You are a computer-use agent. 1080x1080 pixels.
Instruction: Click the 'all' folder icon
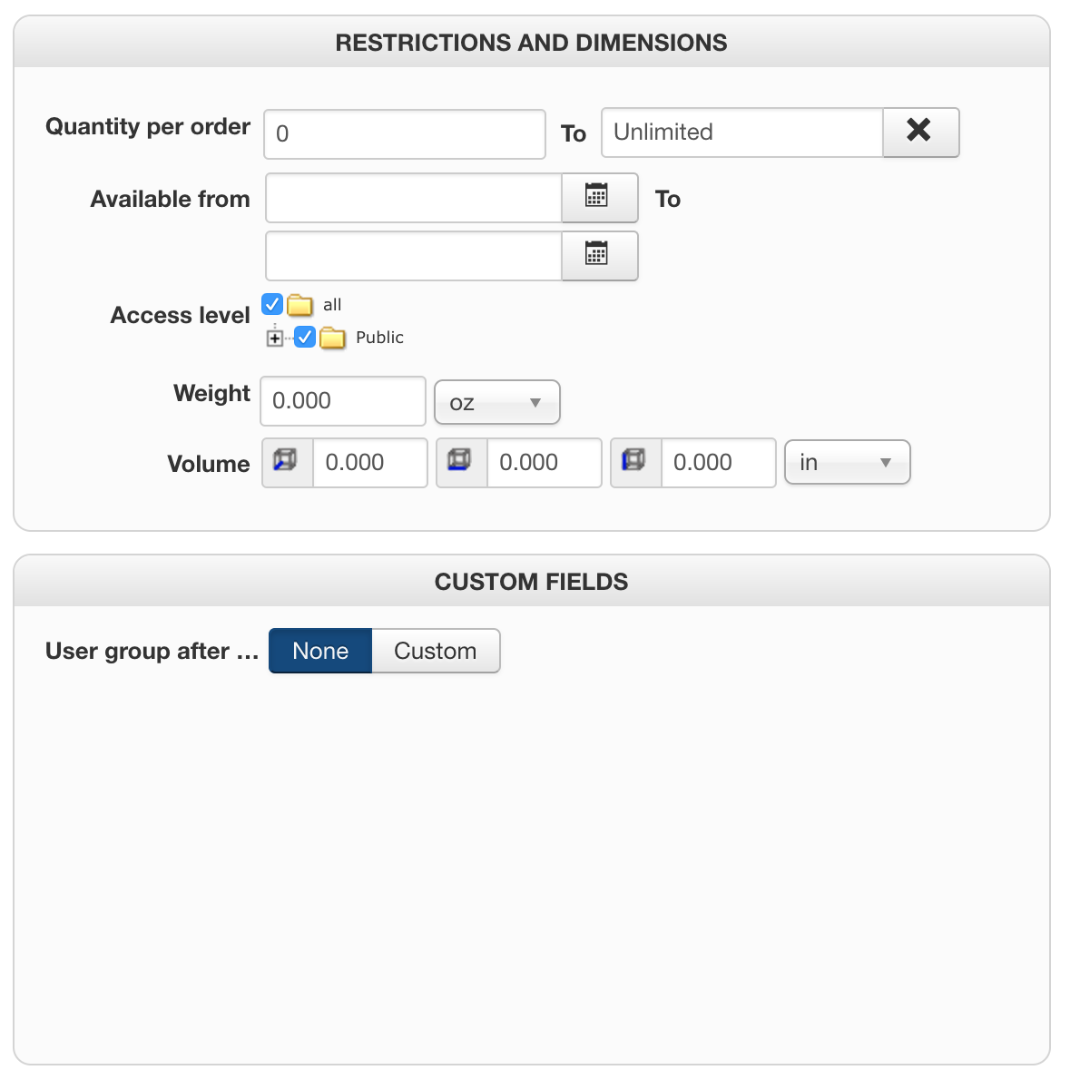coord(300,305)
